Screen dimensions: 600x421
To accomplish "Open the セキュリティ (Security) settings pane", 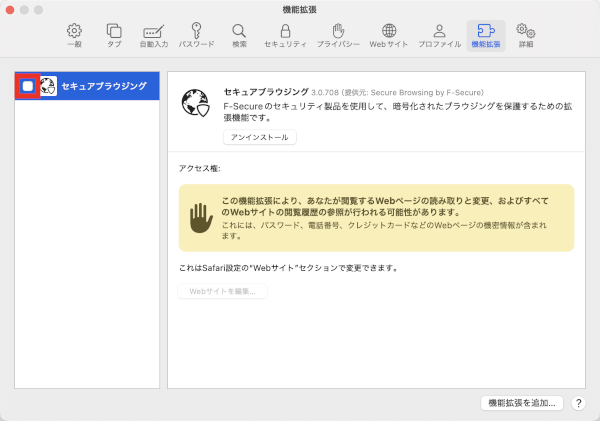I will pos(285,36).
